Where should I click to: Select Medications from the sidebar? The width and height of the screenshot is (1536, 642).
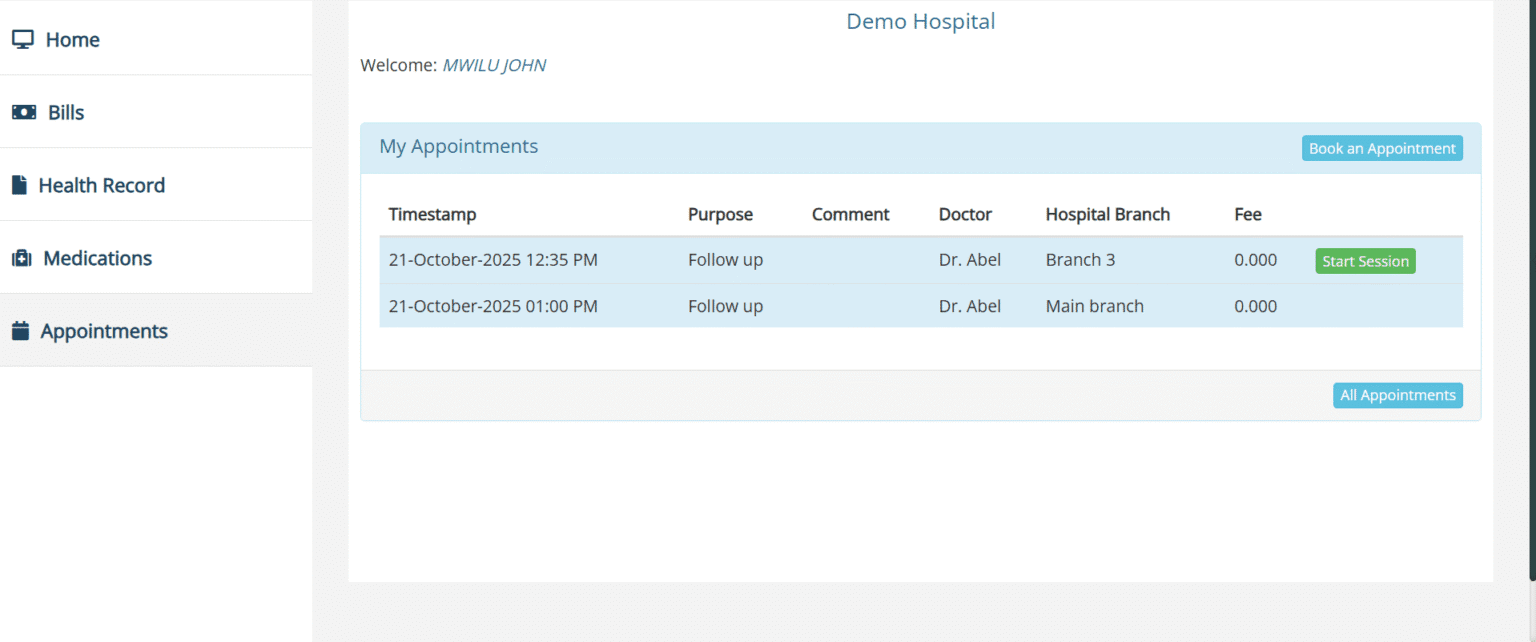97,259
